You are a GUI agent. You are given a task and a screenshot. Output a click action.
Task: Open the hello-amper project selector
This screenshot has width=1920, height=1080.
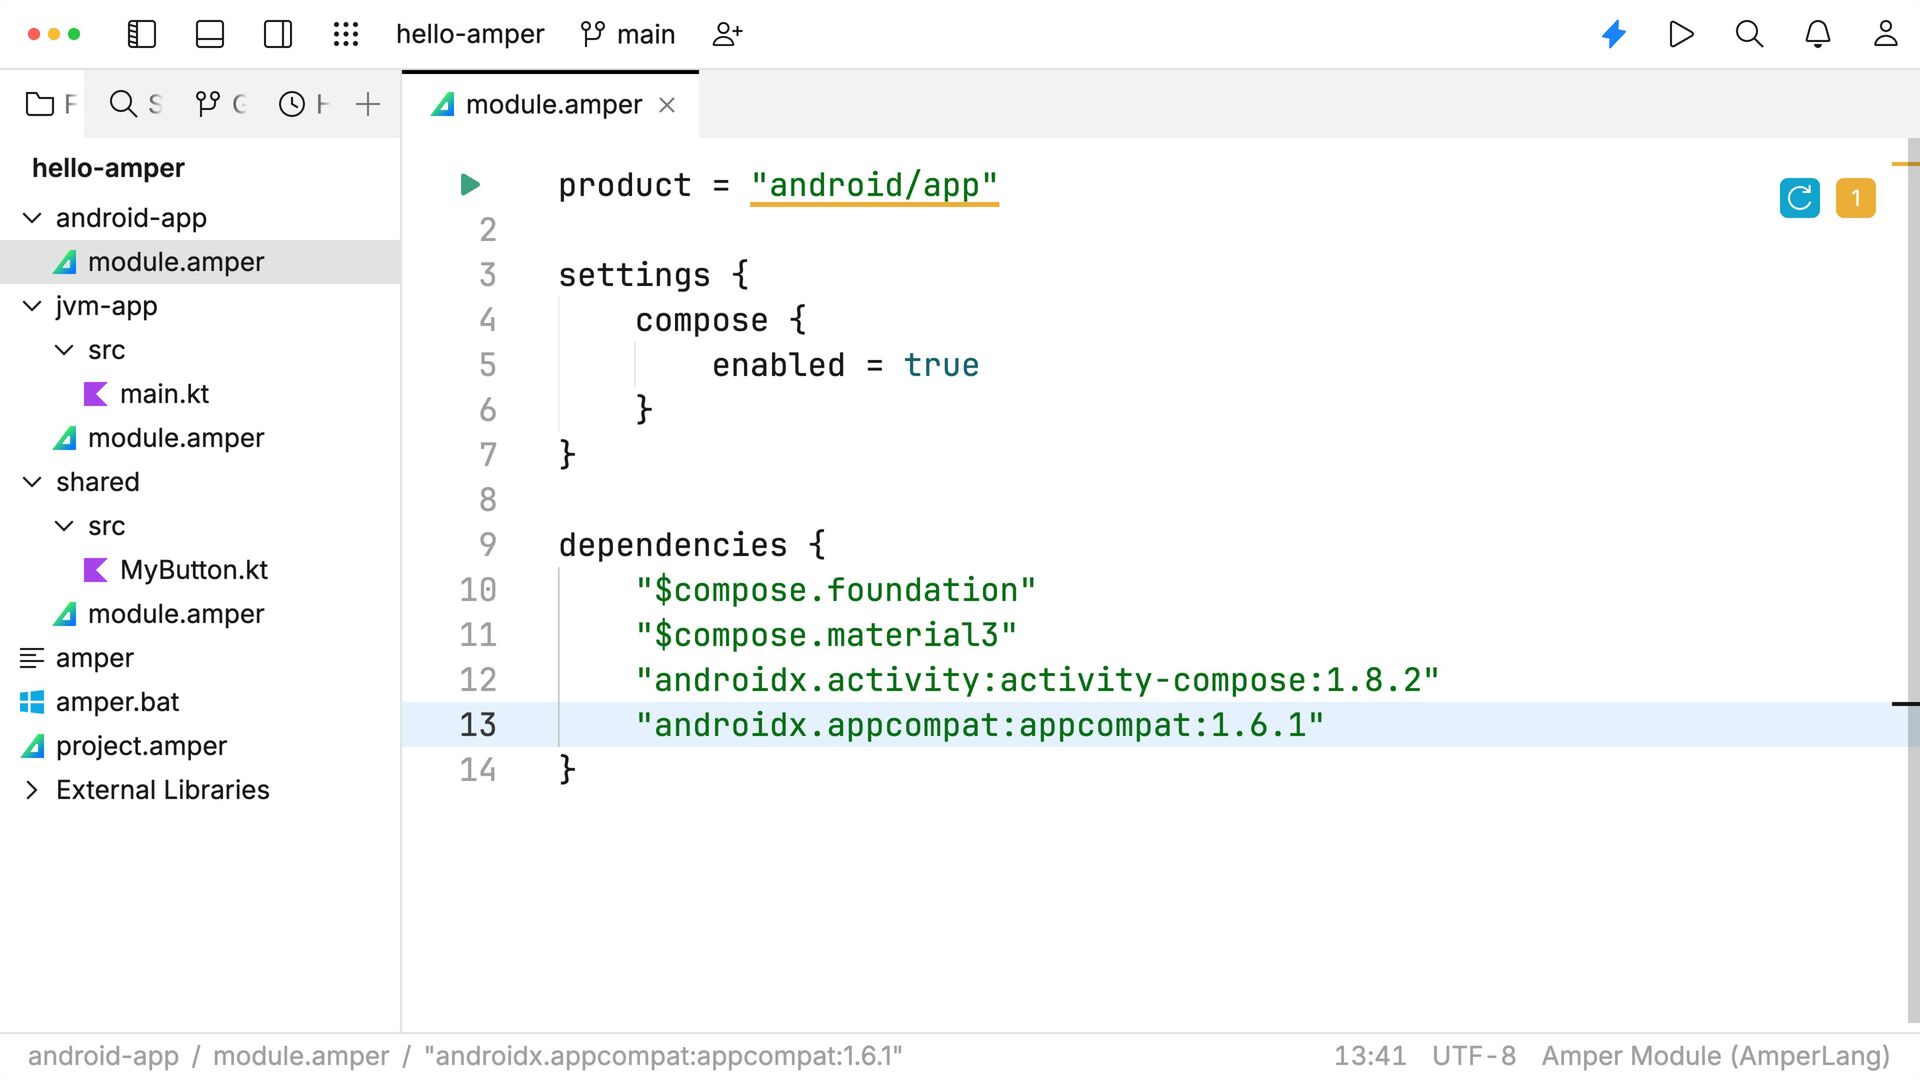tap(470, 34)
